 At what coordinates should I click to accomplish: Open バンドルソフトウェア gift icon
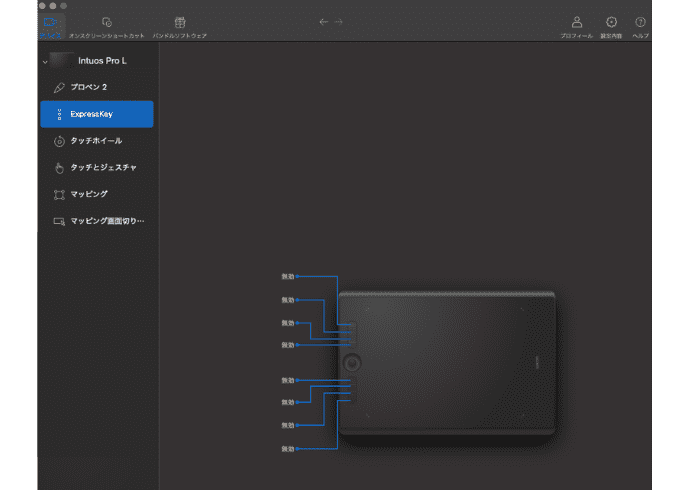tap(180, 24)
